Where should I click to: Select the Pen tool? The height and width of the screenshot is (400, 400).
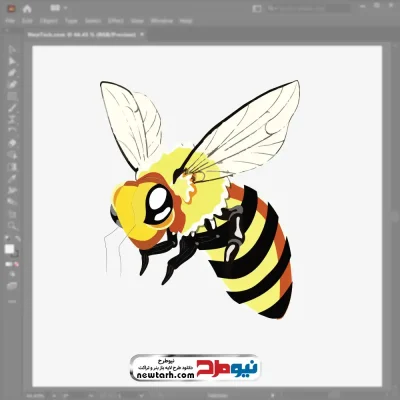coord(12,72)
